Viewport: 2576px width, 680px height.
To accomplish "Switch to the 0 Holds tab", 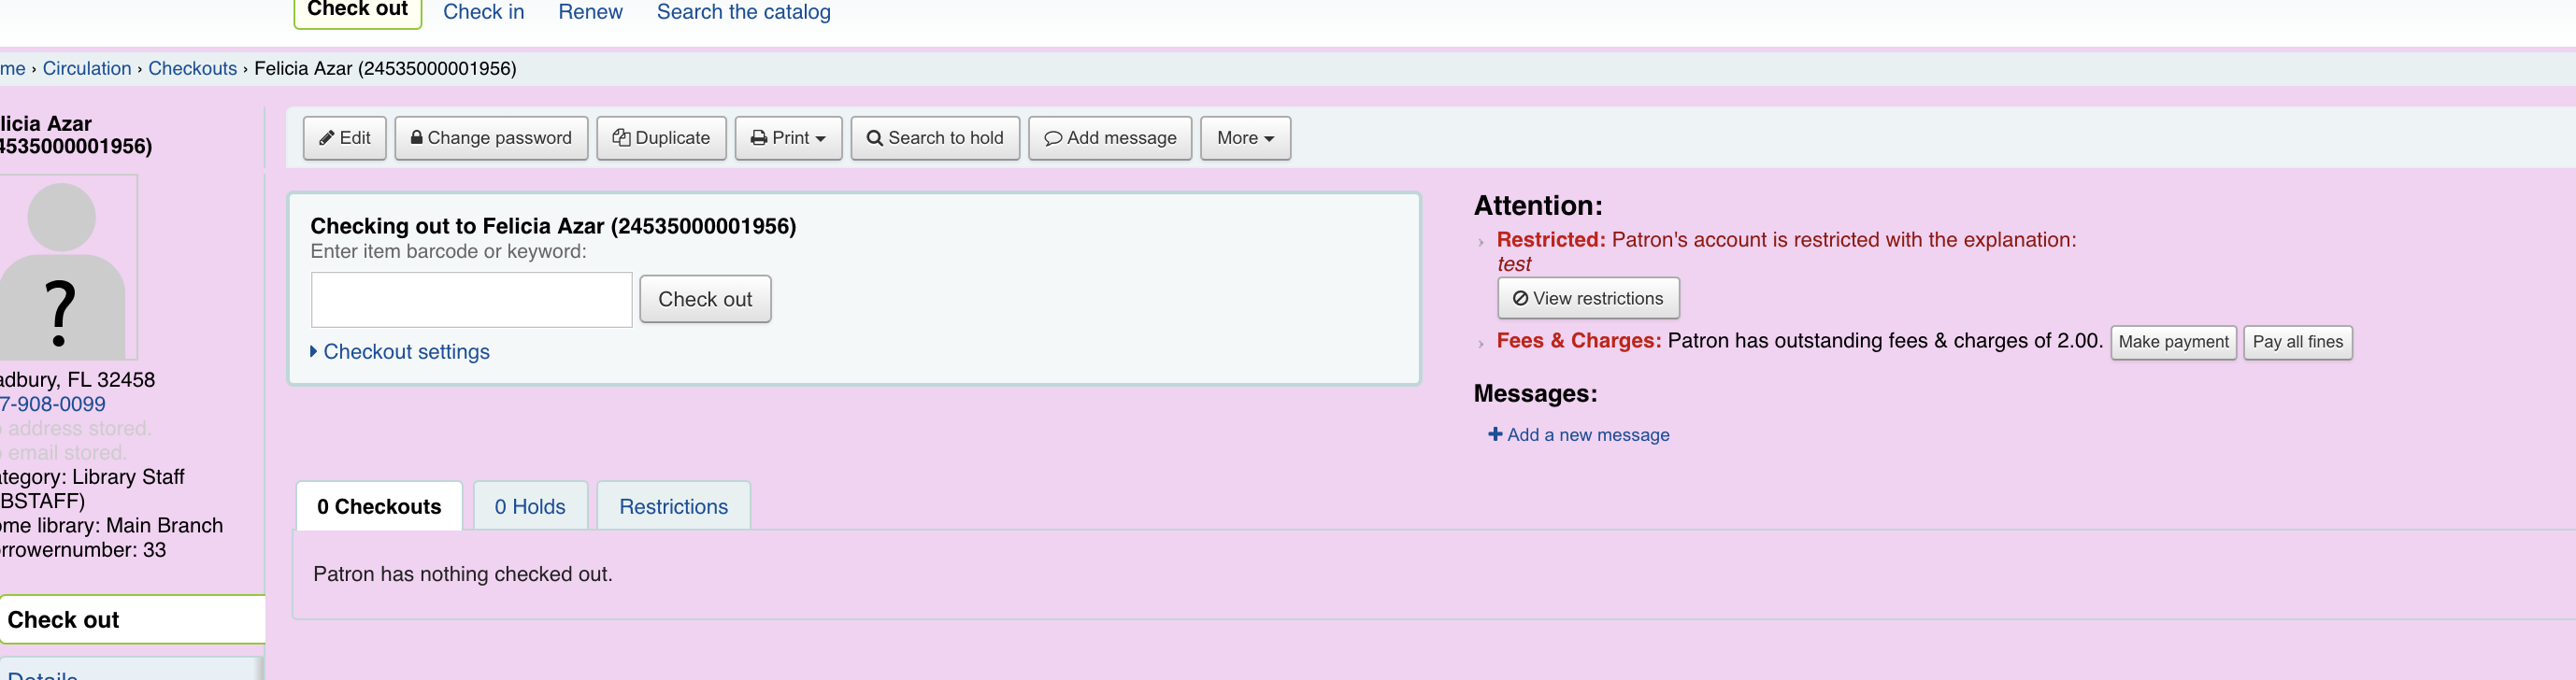I will point(529,506).
